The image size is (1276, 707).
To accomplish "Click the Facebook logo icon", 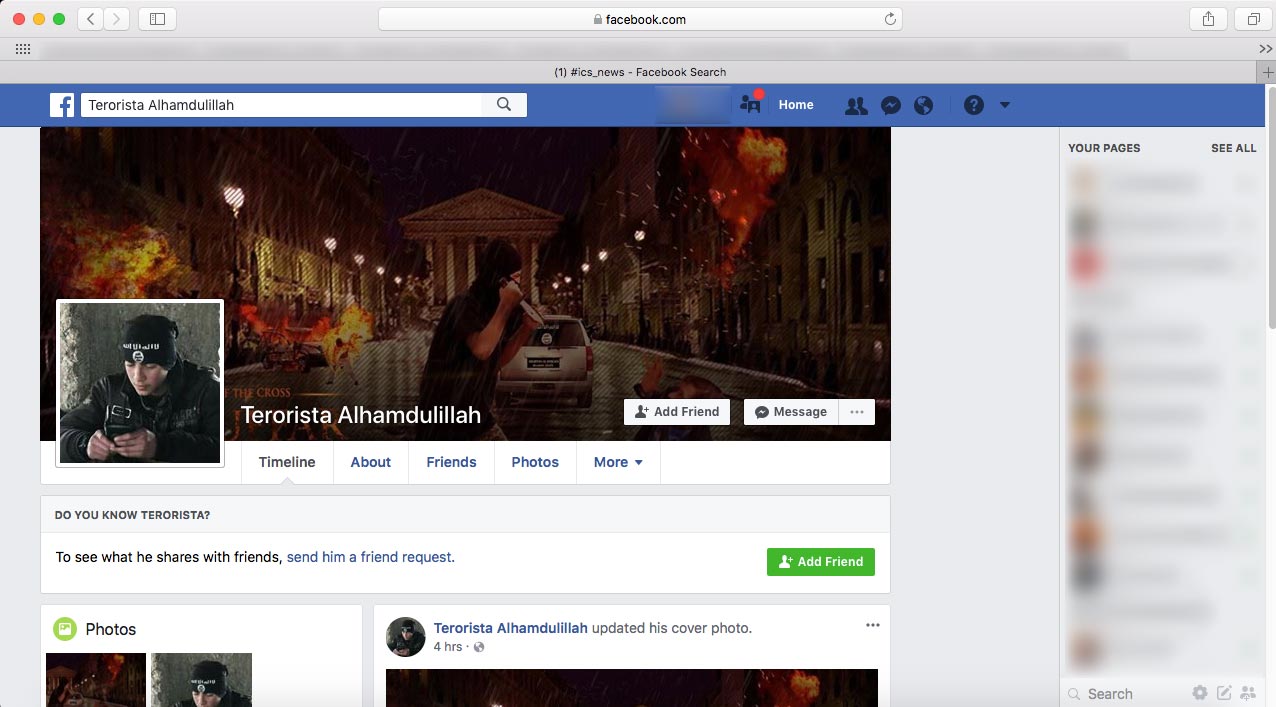I will click(62, 105).
